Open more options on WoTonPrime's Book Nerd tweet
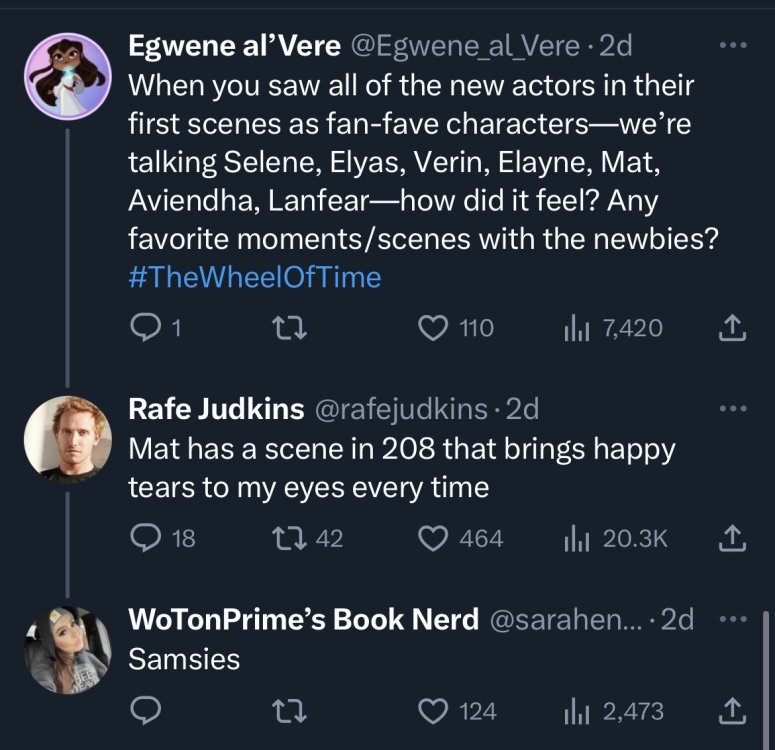The height and width of the screenshot is (750, 775). click(733, 619)
